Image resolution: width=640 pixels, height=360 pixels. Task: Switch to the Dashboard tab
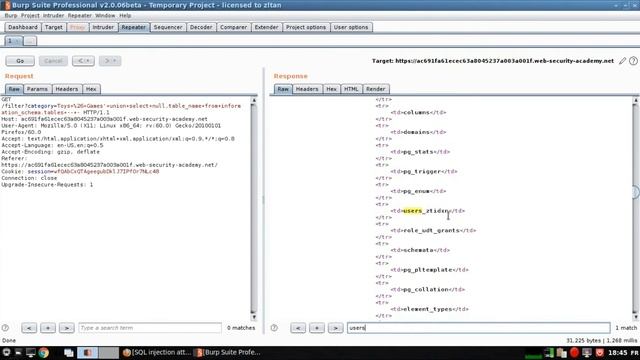(x=23, y=27)
